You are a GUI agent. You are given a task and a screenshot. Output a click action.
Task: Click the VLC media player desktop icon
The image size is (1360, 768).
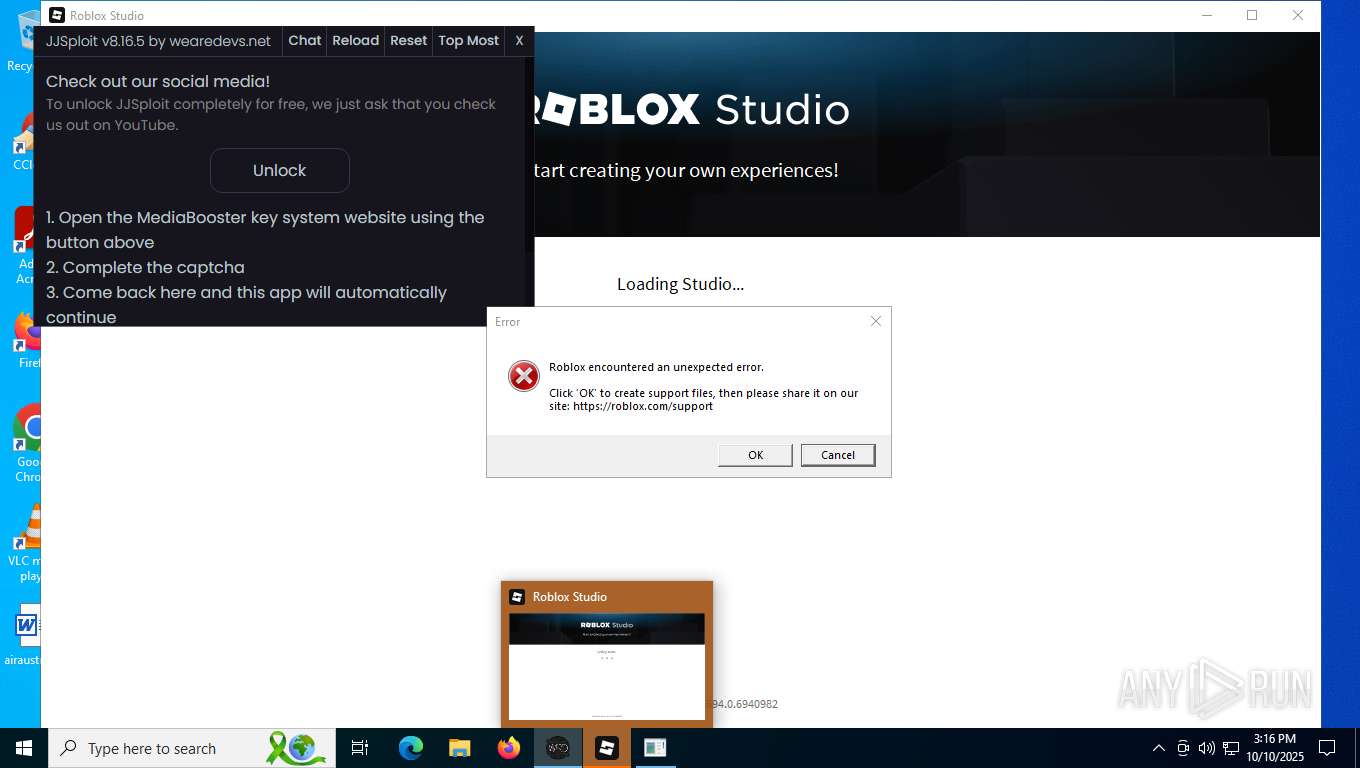point(28,543)
